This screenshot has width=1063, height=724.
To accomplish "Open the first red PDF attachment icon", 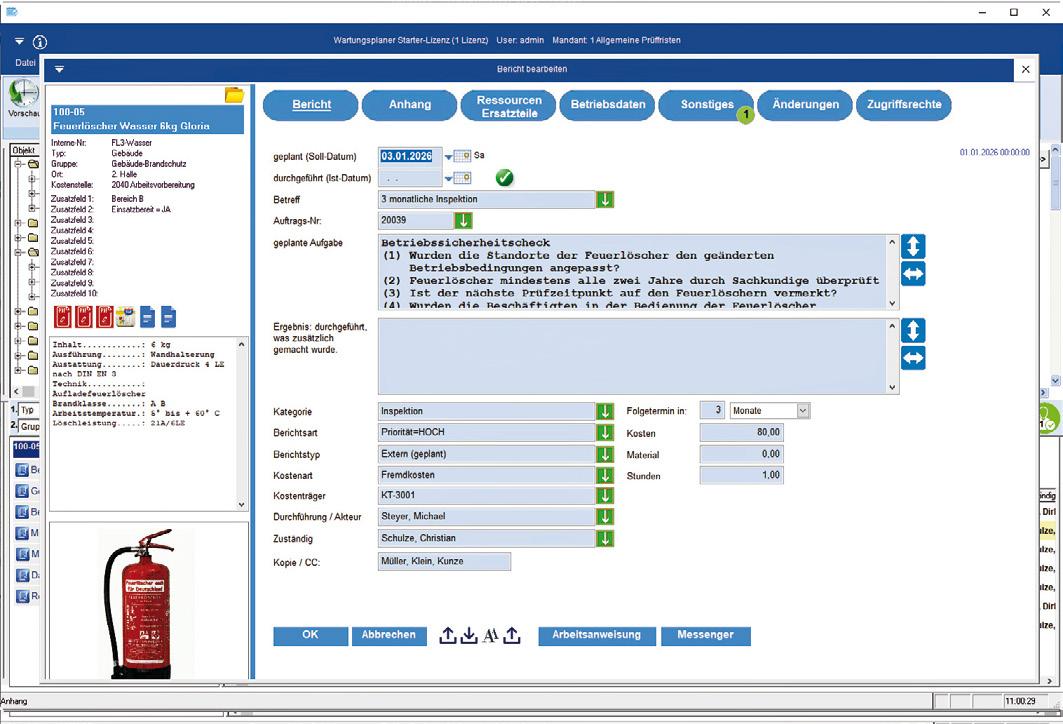I will pyautogui.click(x=63, y=317).
